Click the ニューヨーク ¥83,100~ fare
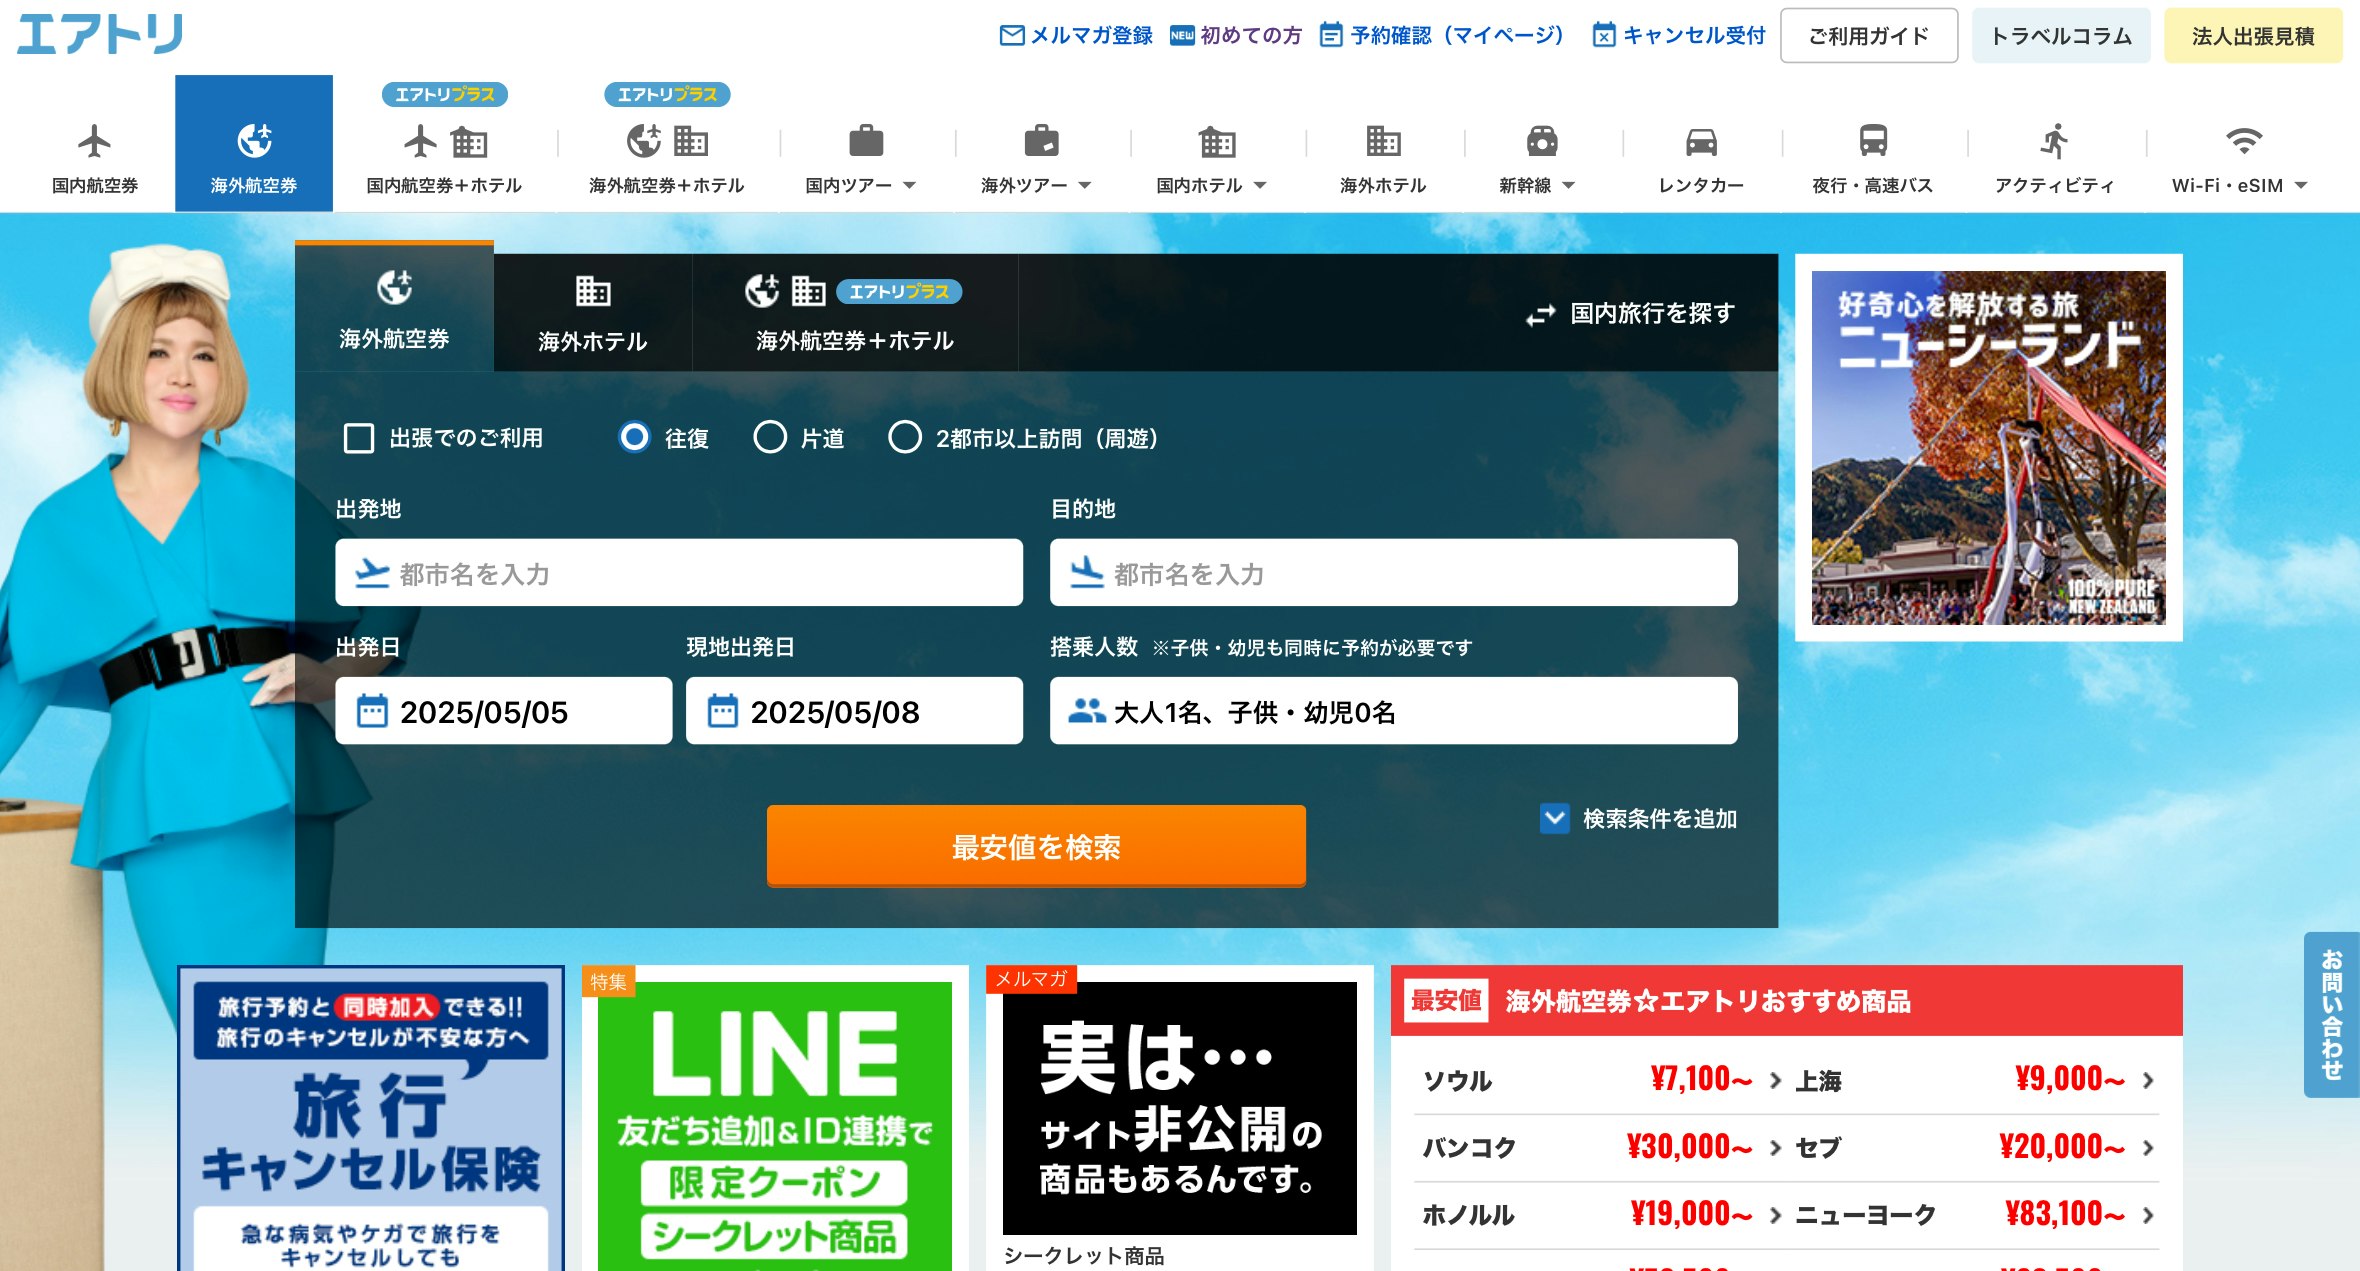2360x1271 pixels. (x=1975, y=1215)
